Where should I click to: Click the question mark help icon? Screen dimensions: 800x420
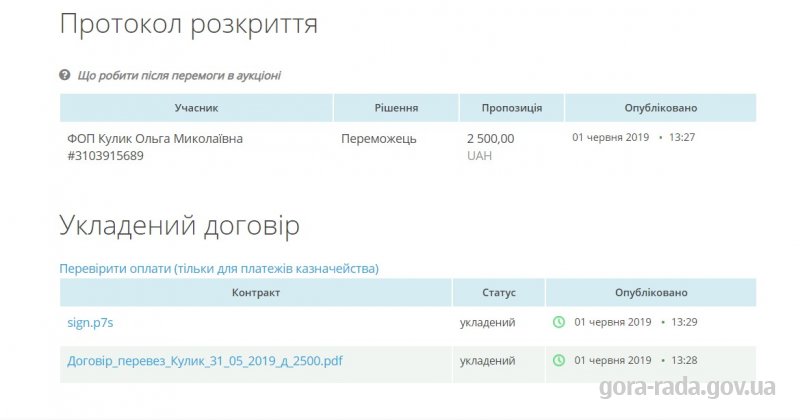click(x=65, y=76)
